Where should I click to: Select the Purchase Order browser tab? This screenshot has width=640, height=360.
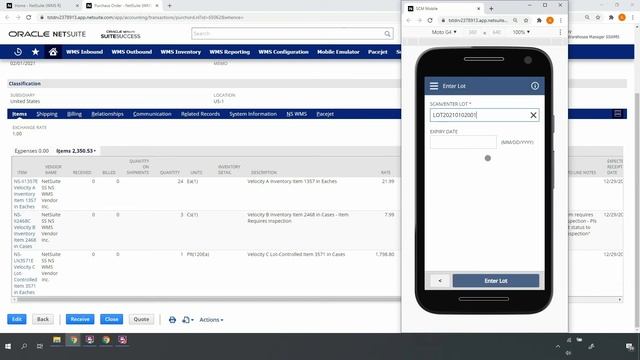pyautogui.click(x=121, y=6)
